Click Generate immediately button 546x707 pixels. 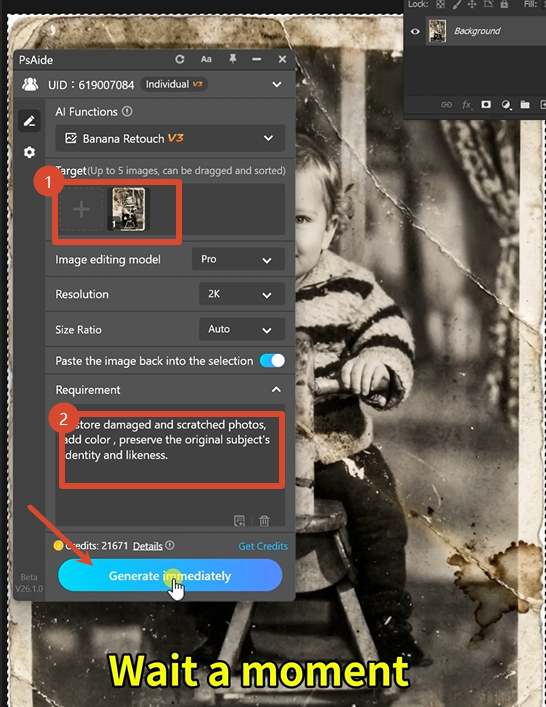170,575
